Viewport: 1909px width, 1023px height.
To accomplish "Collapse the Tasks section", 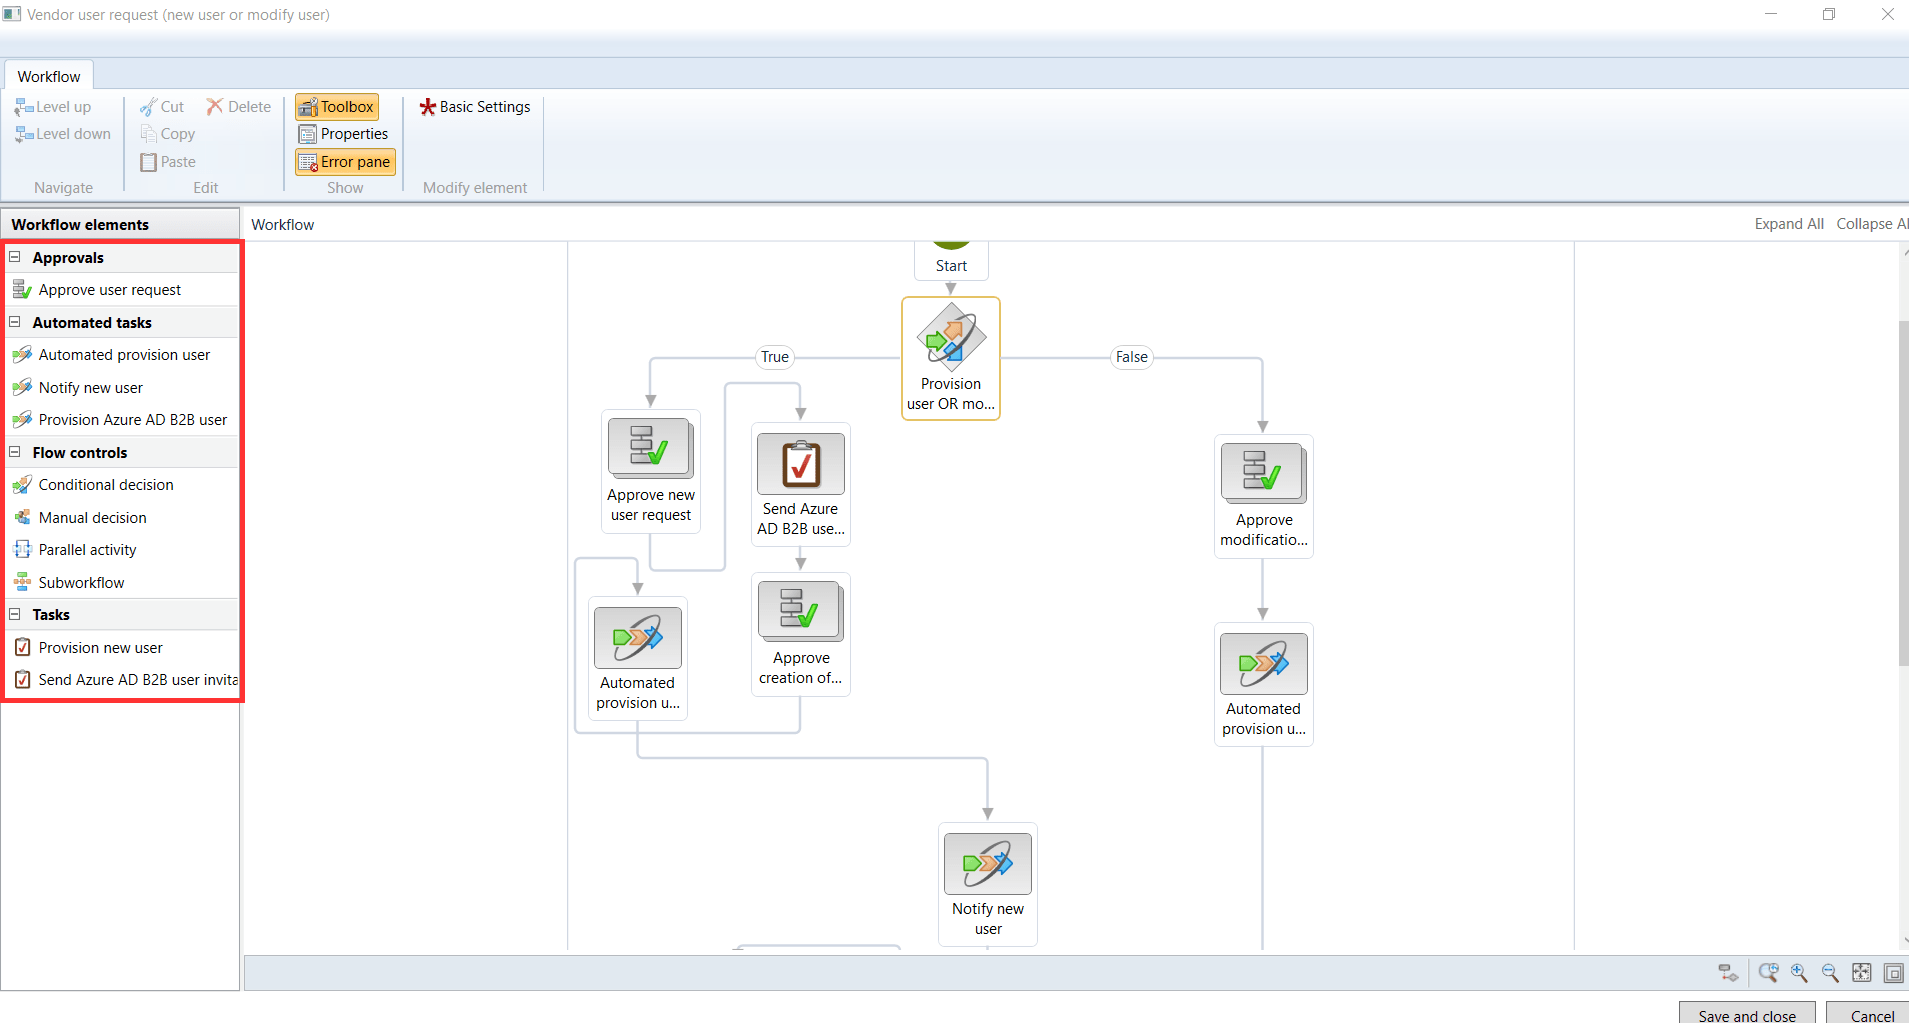I will [x=14, y=614].
